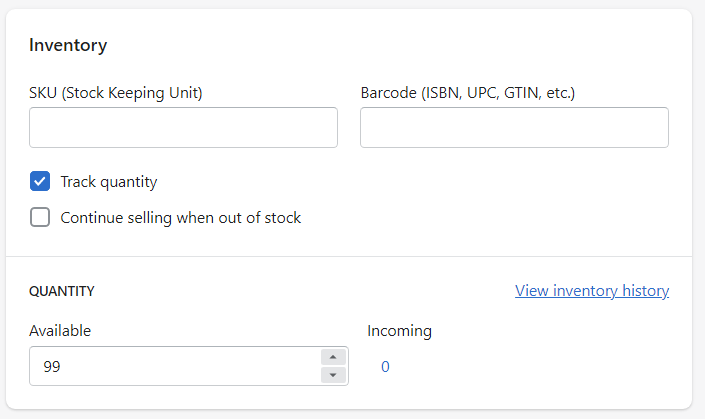Click the QUANTITY section heading
This screenshot has width=705, height=419.
coord(62,291)
